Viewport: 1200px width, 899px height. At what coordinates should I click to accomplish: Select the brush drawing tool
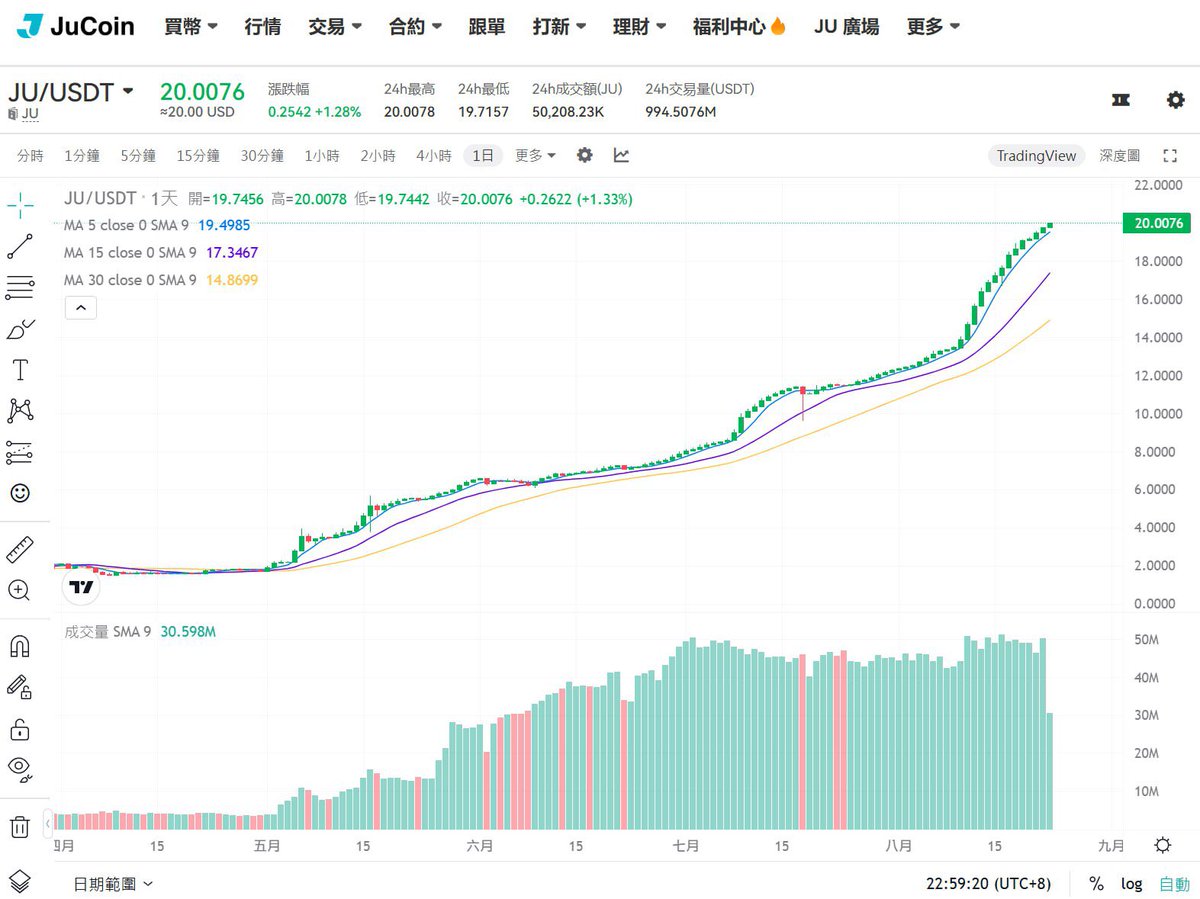[x=20, y=329]
